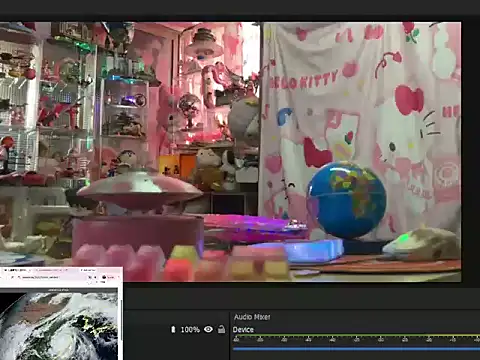
Task: Click the profile avatar icon in browser toolbar
Action: [x=104, y=277]
